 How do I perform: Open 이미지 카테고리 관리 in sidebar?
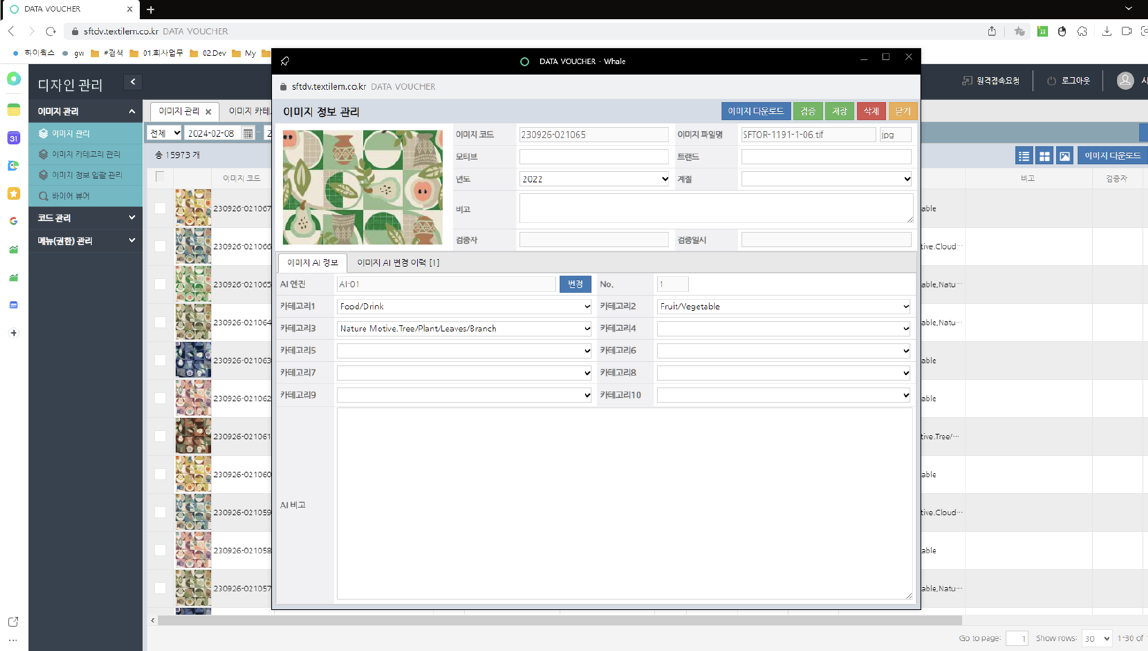tap(85, 154)
